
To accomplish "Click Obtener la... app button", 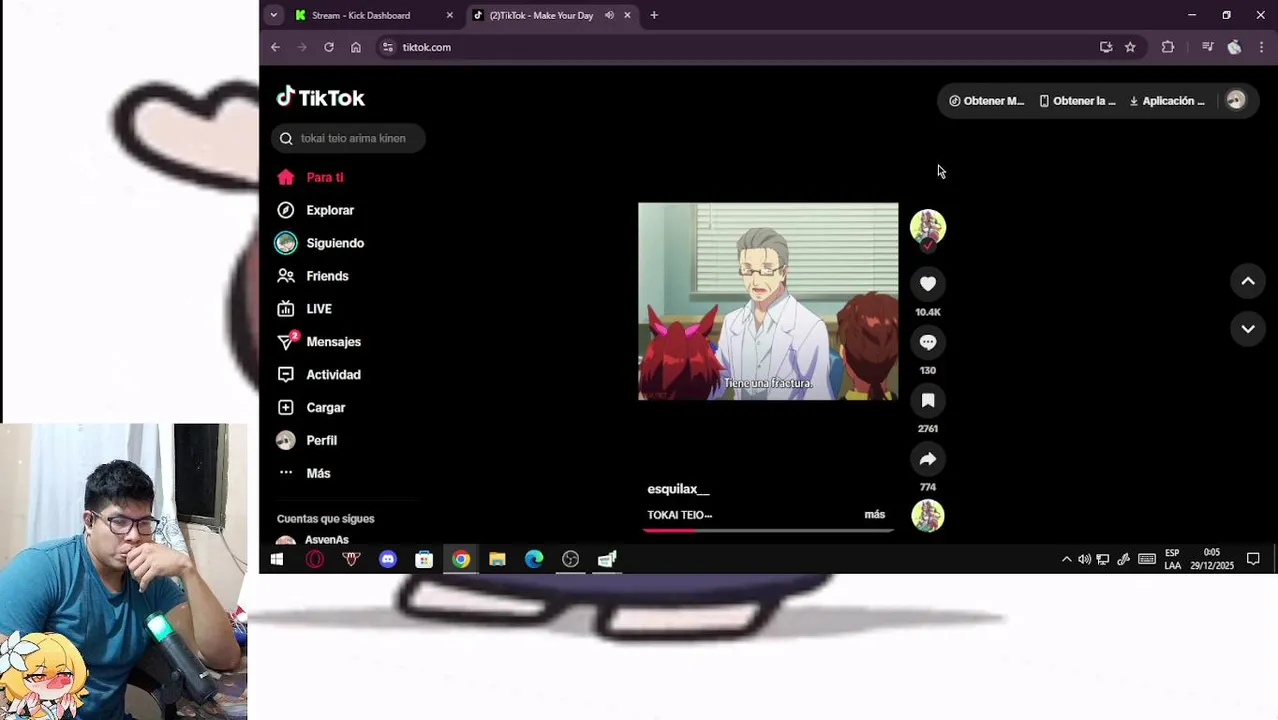I will [1077, 101].
